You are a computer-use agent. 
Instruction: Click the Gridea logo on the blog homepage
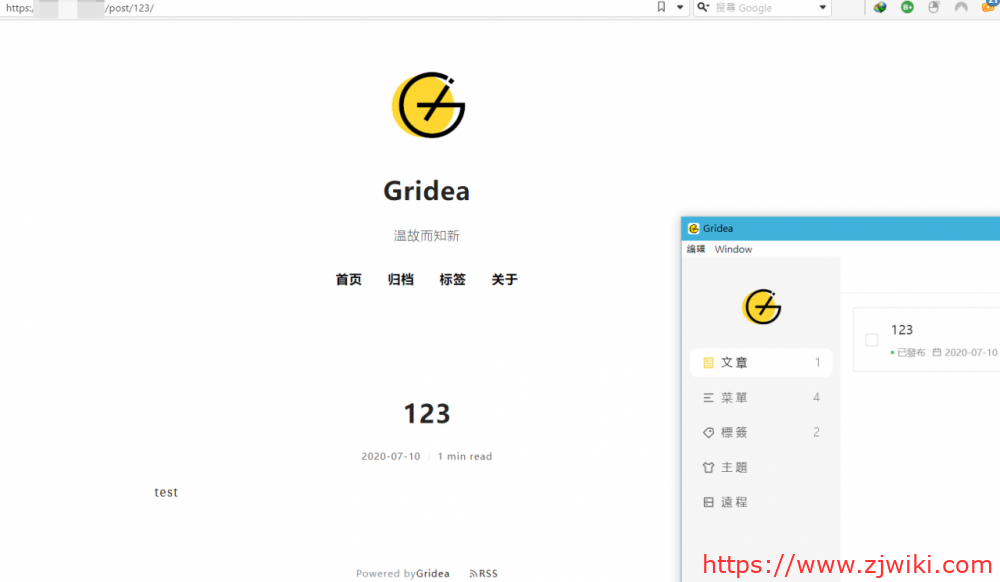(427, 104)
